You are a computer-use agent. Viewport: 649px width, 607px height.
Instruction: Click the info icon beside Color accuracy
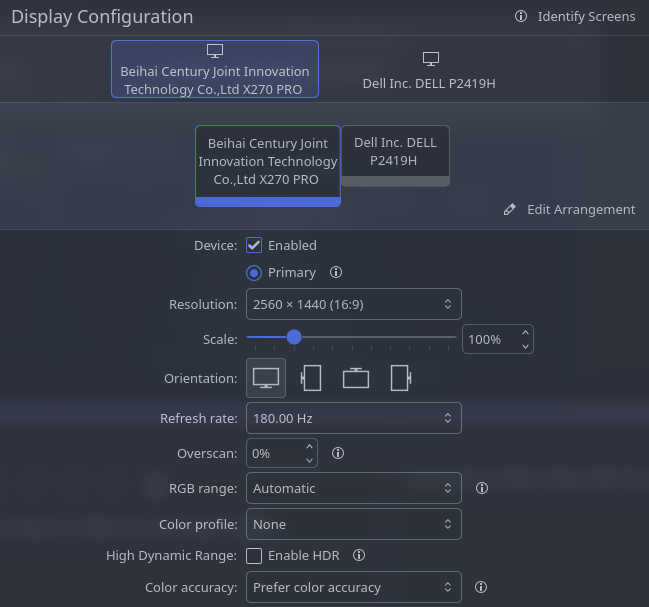click(481, 587)
